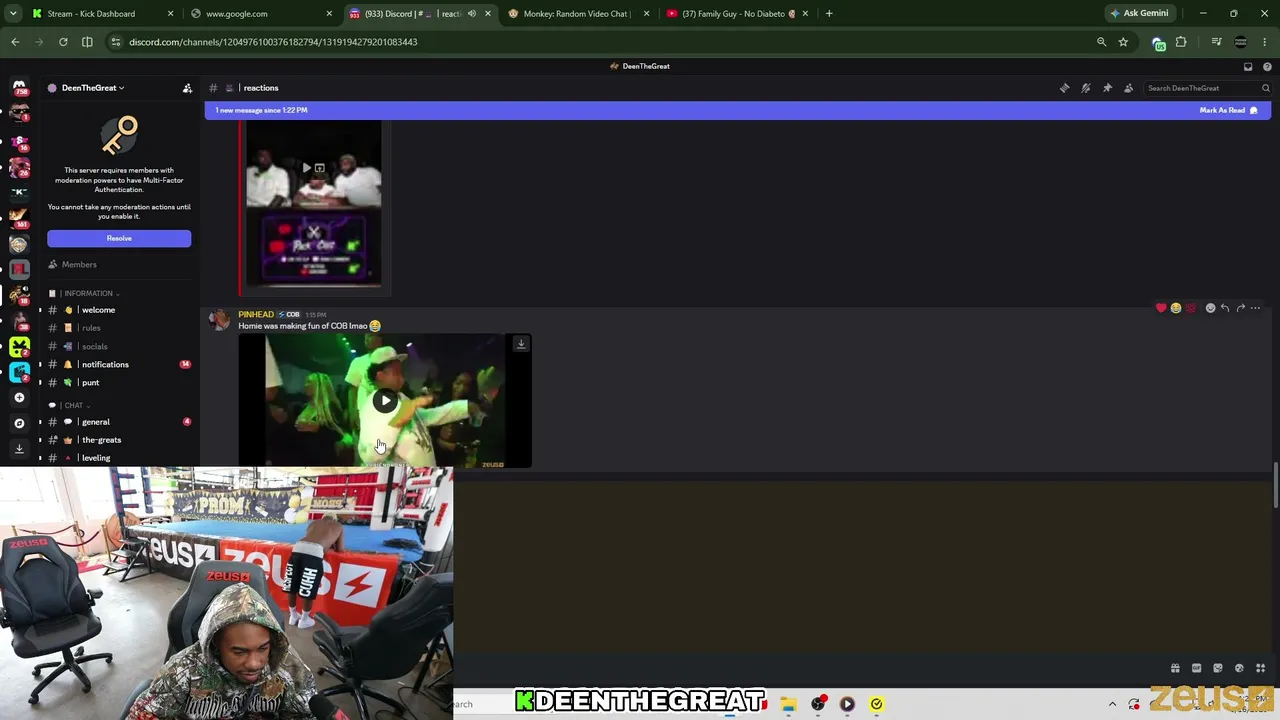Click the zoom magnifier in address bar
Image resolution: width=1280 pixels, height=720 pixels.
coord(1101,42)
